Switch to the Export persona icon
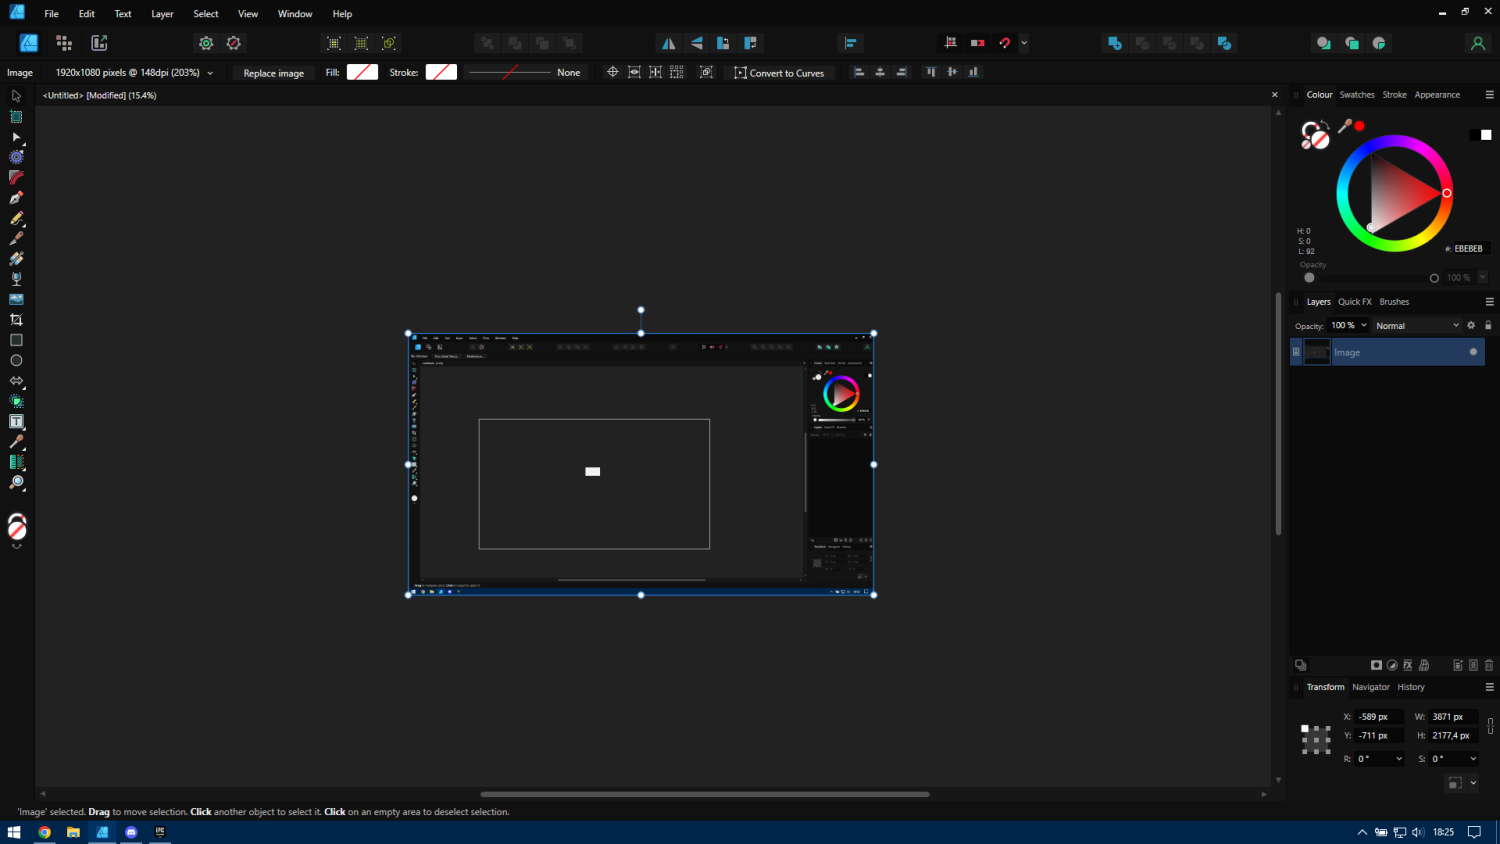 99,43
